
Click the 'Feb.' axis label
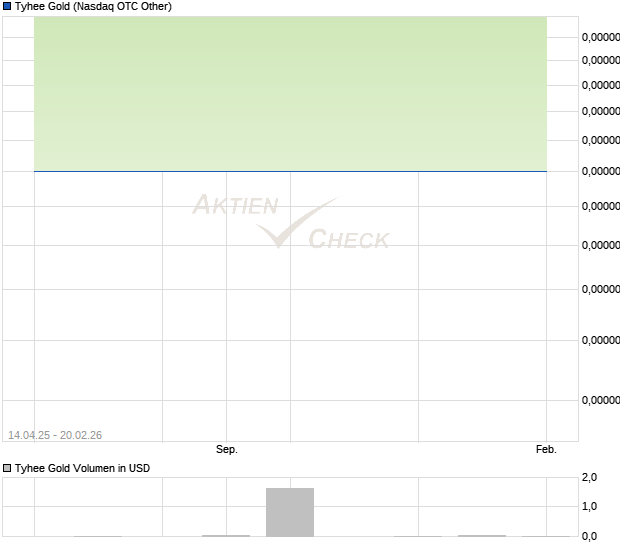coord(546,449)
